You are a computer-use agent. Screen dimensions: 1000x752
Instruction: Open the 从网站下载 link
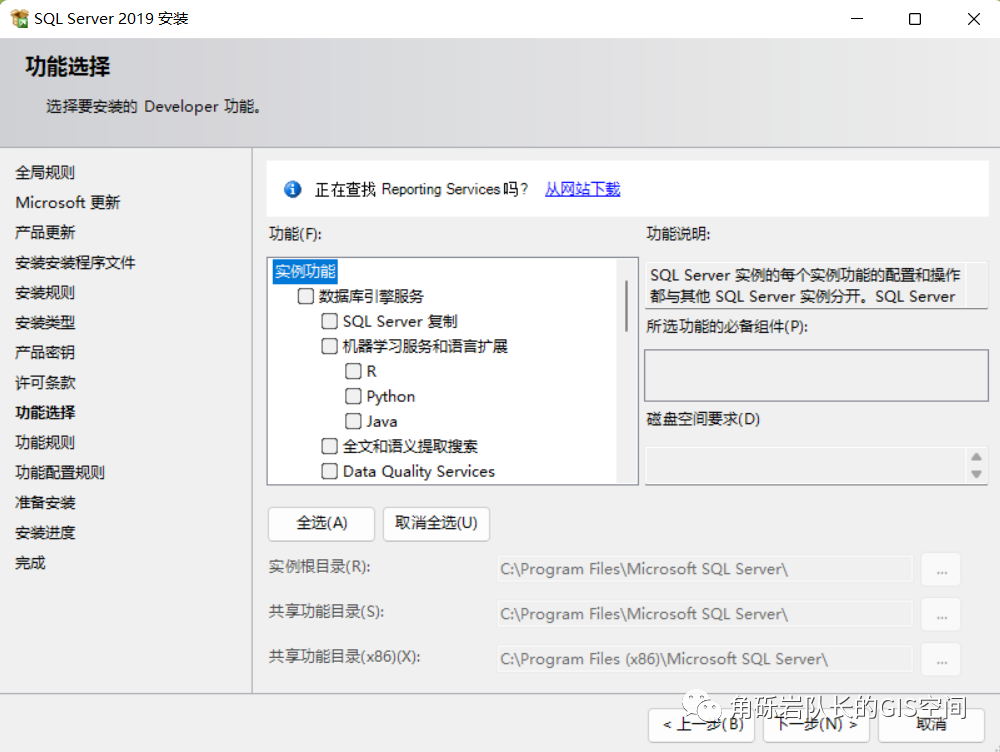click(x=582, y=189)
